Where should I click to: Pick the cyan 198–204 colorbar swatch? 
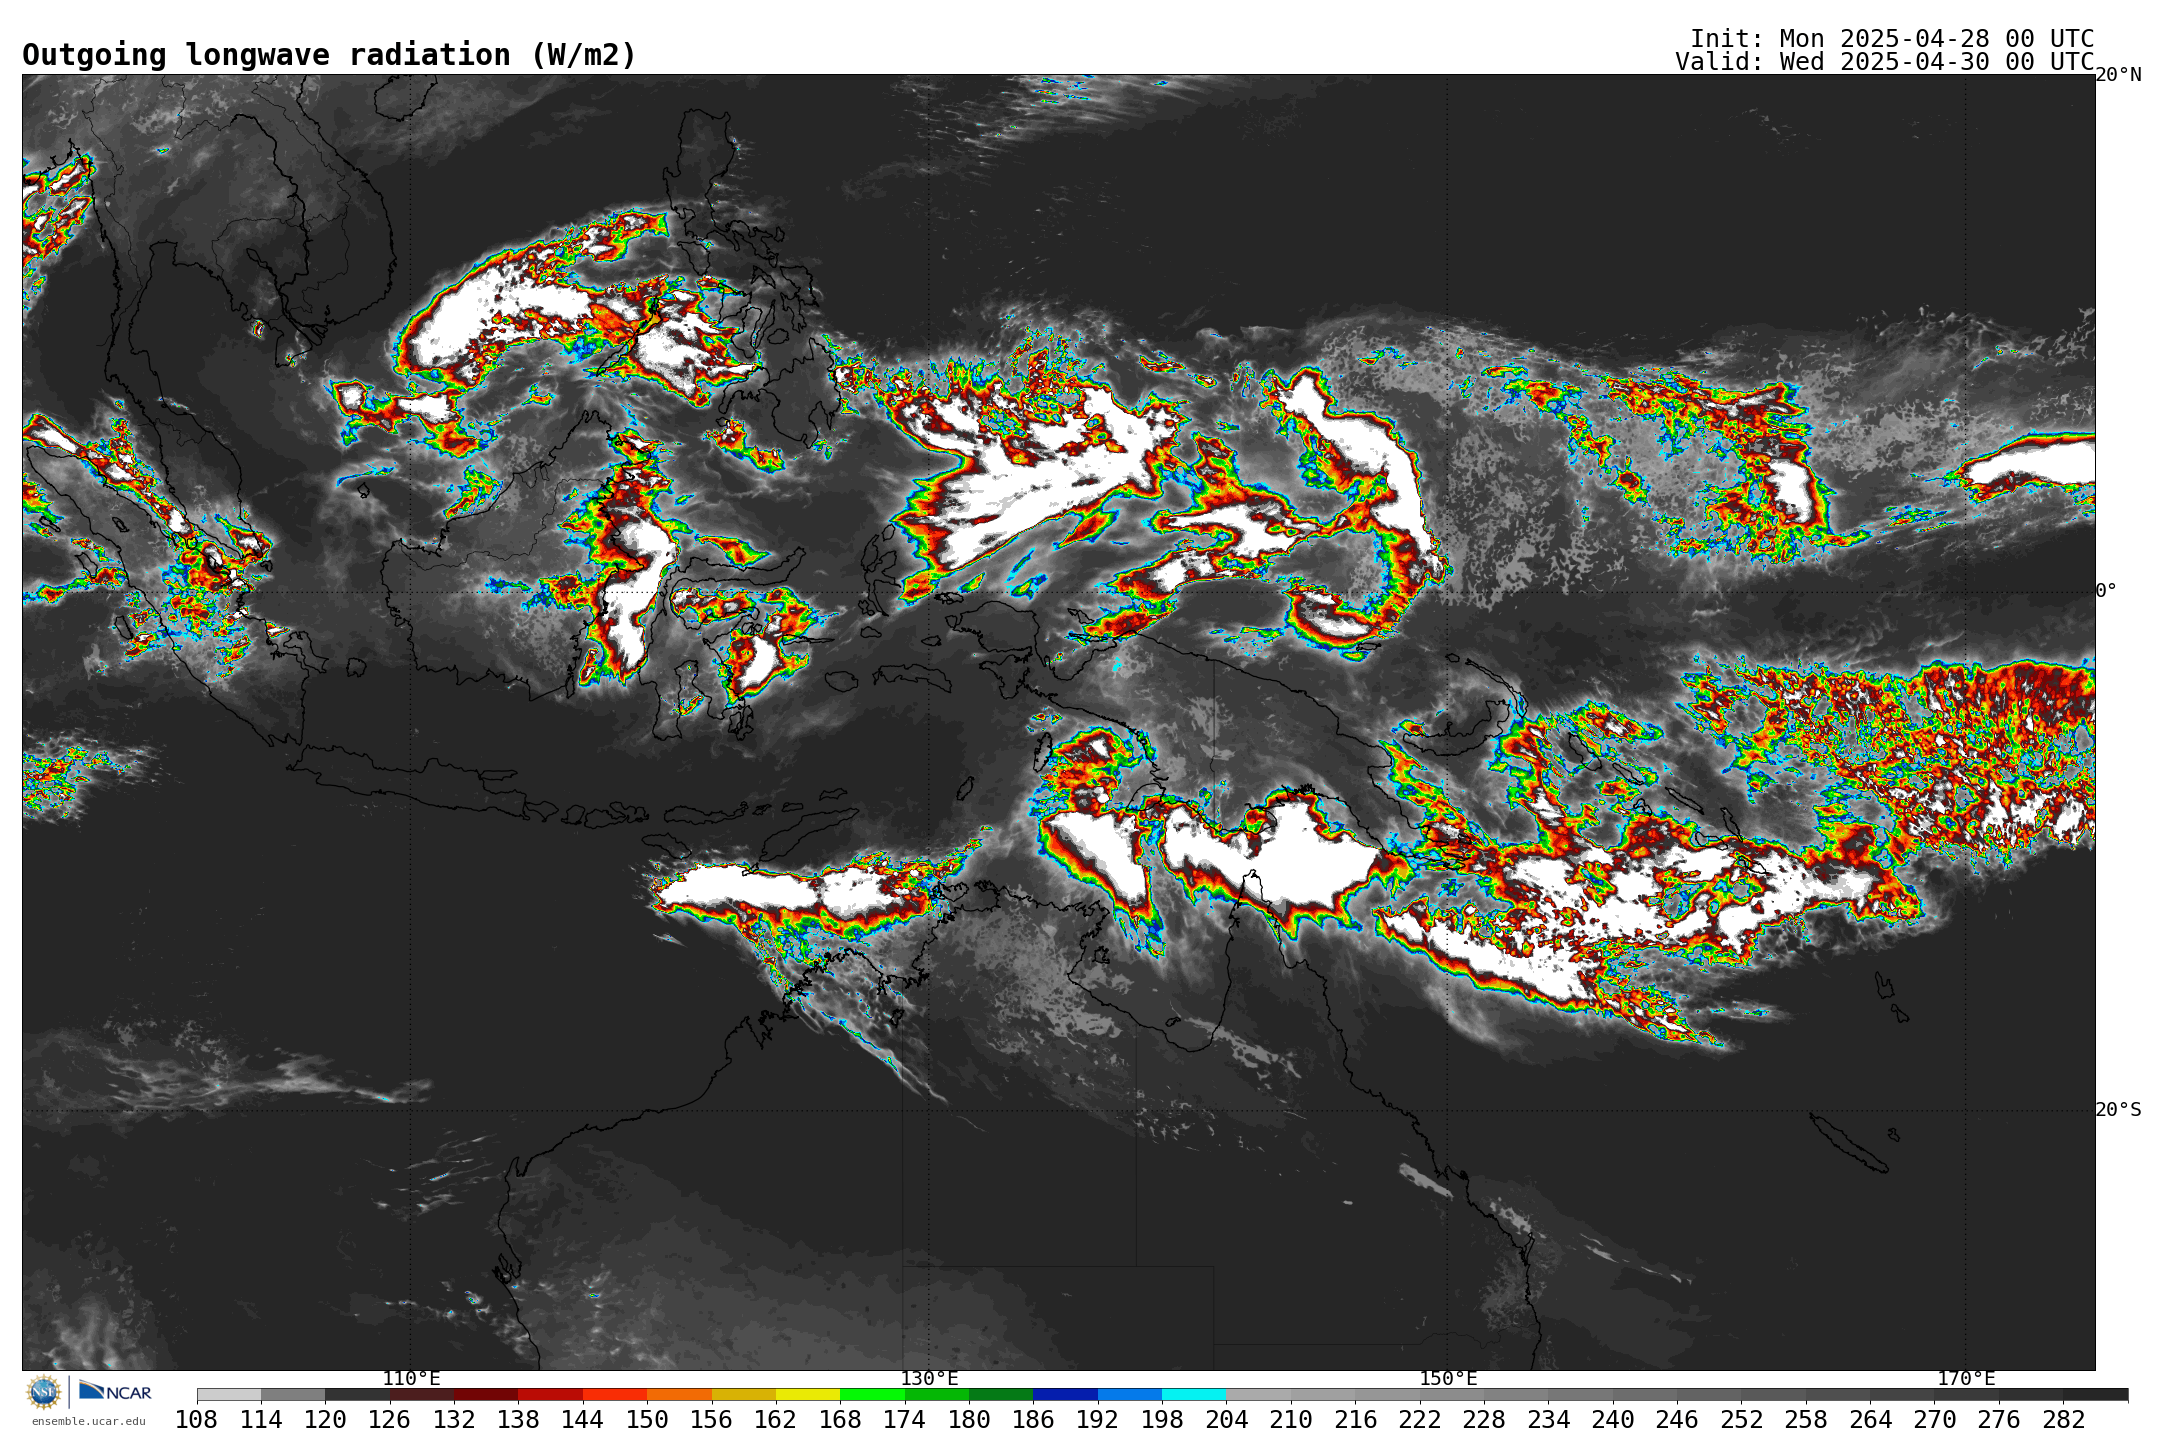pos(1194,1394)
